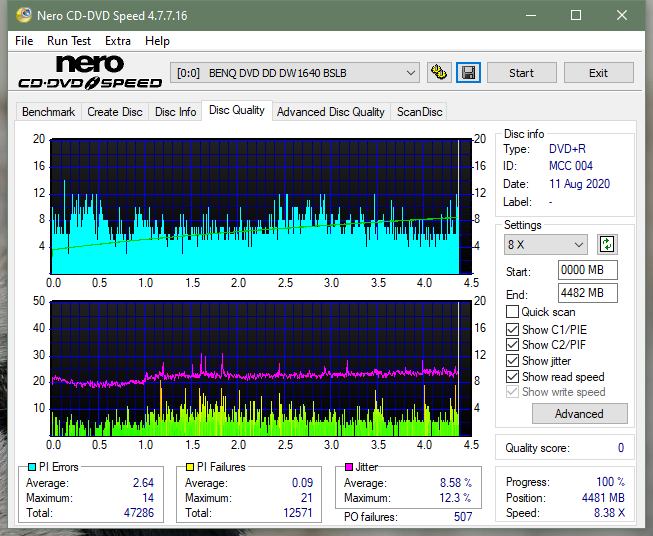Switch to the Advanced Disc Quality tab
The width and height of the screenshot is (653, 536).
pyautogui.click(x=331, y=112)
